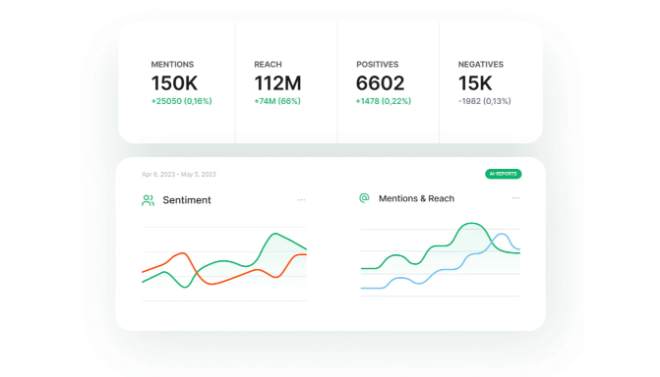Click the green AI Reports badge
Viewport: 660px width, 377px height.
[503, 174]
